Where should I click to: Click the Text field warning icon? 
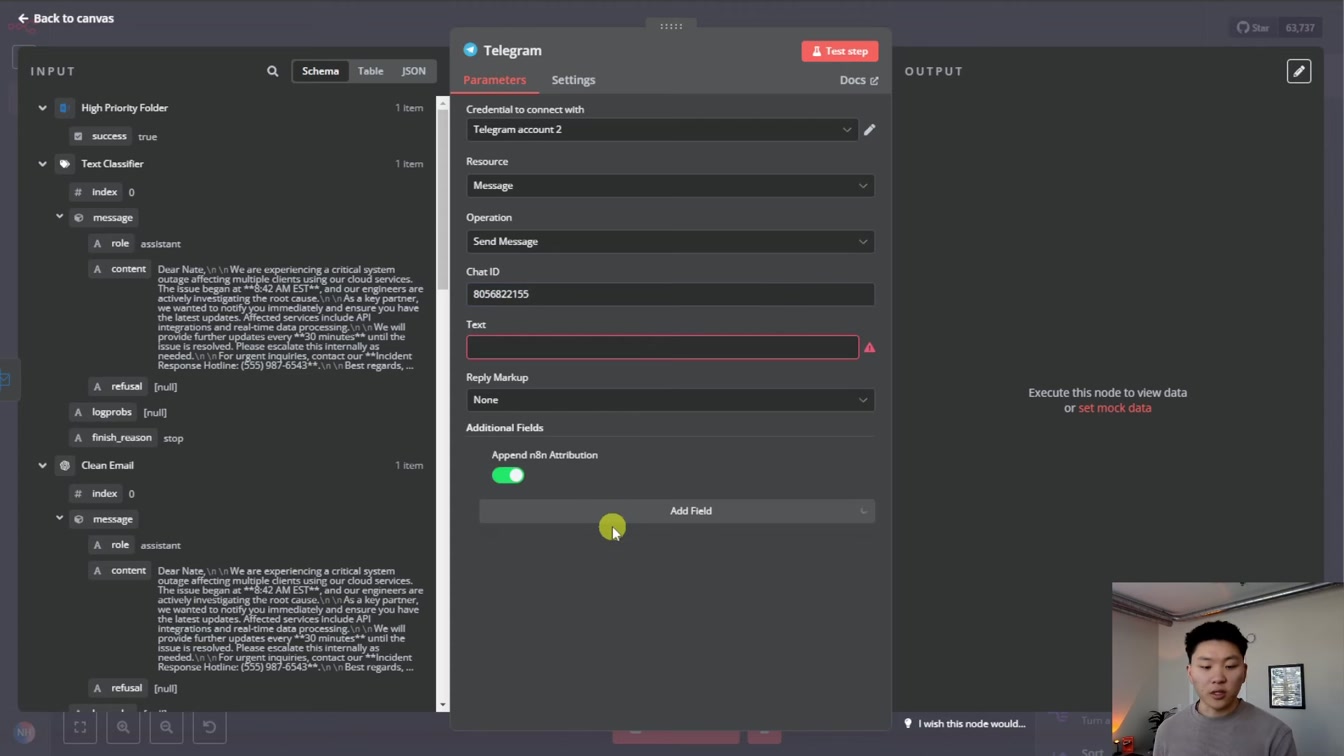tap(869, 348)
